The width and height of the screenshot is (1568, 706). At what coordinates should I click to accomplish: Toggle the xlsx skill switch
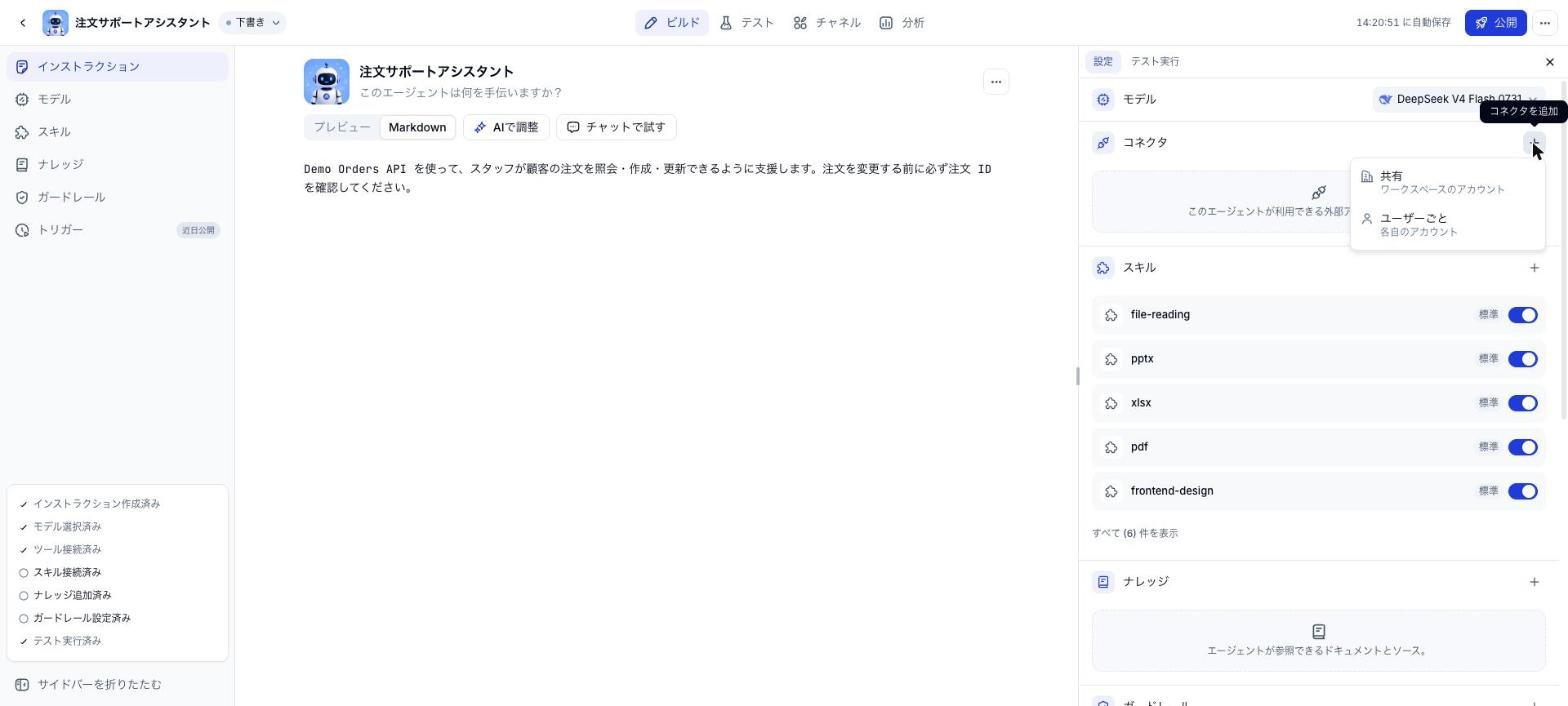pos(1522,403)
